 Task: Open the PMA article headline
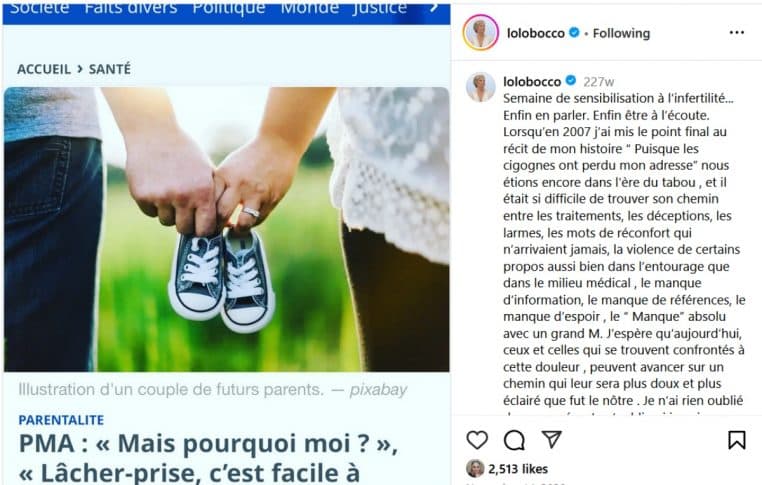coord(208,458)
